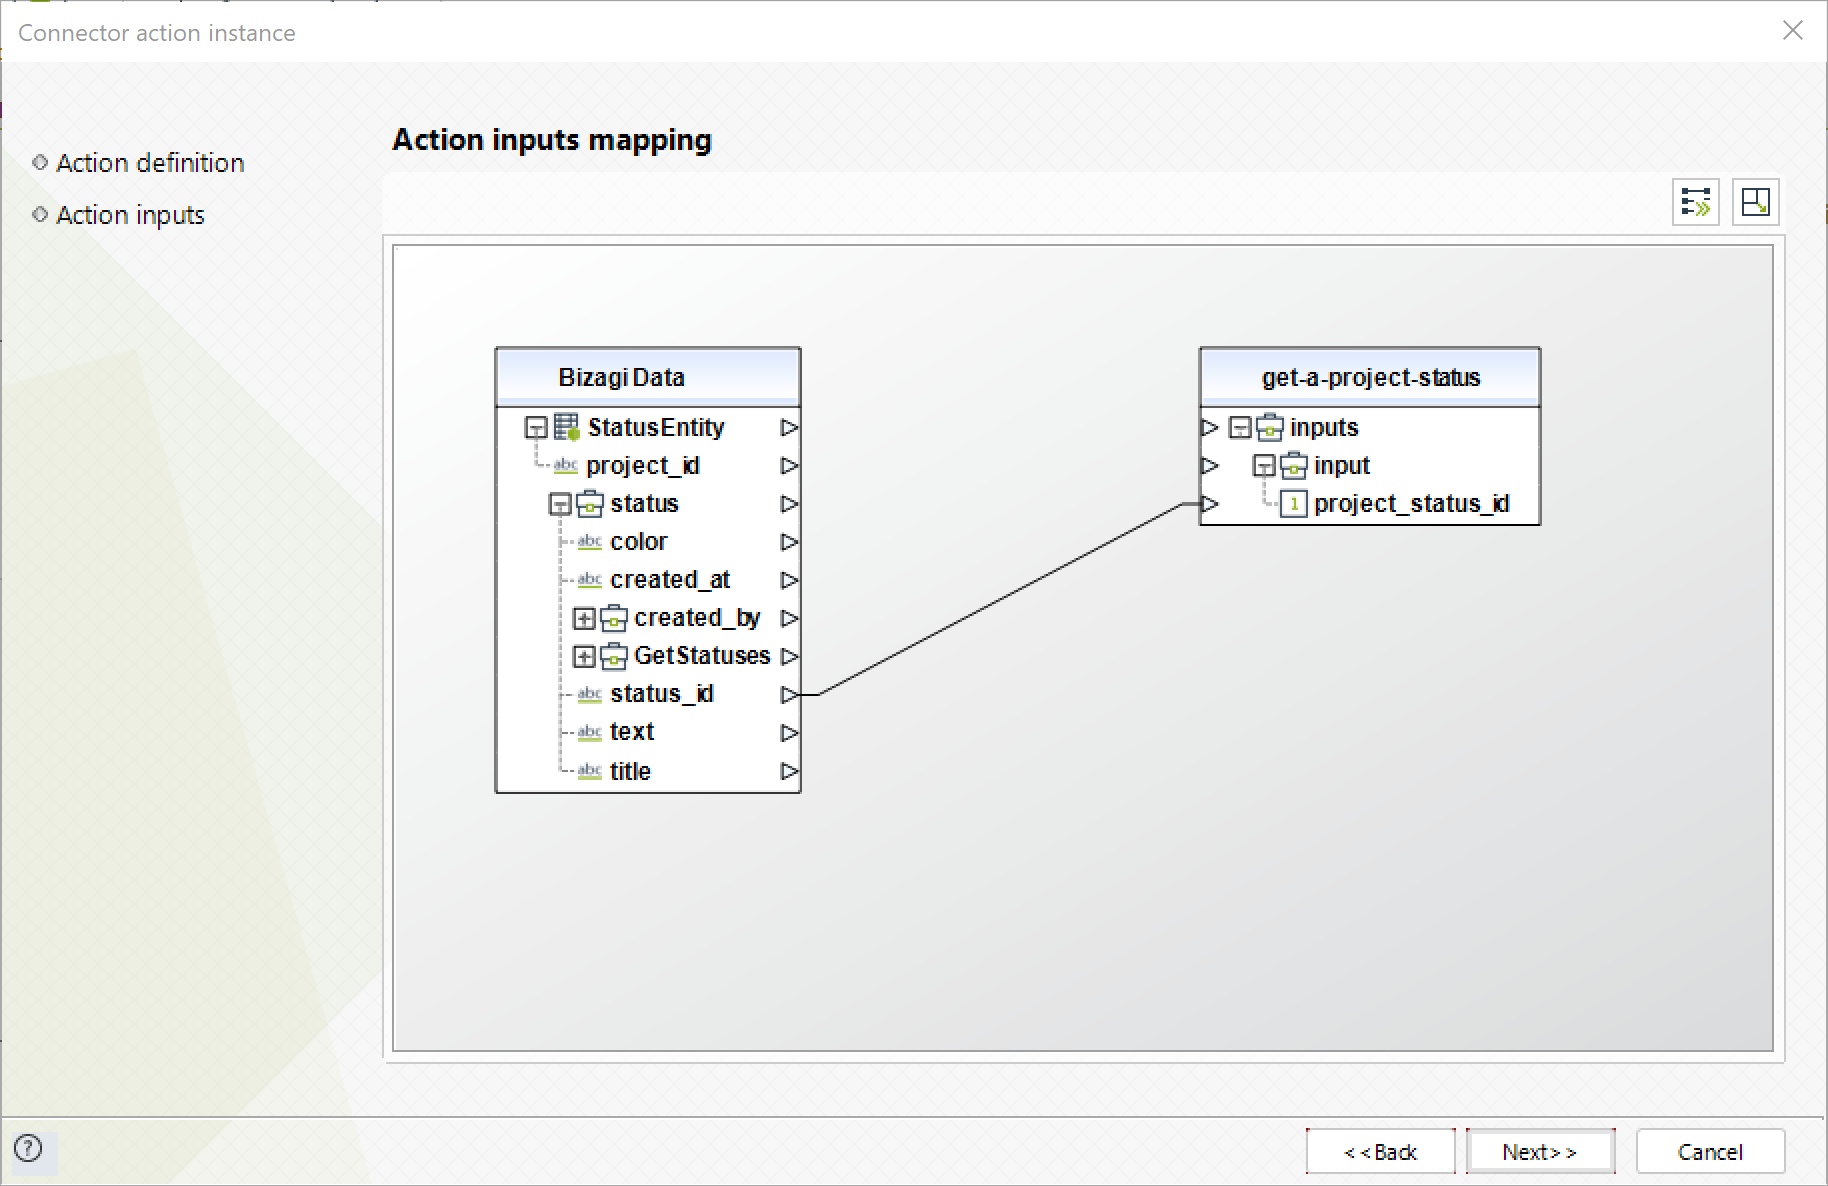Select the title attribute

(x=630, y=771)
